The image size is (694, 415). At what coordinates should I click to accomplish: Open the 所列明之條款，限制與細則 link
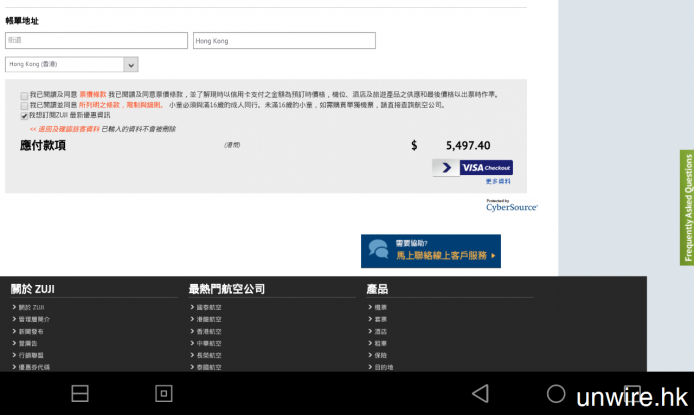[120, 105]
